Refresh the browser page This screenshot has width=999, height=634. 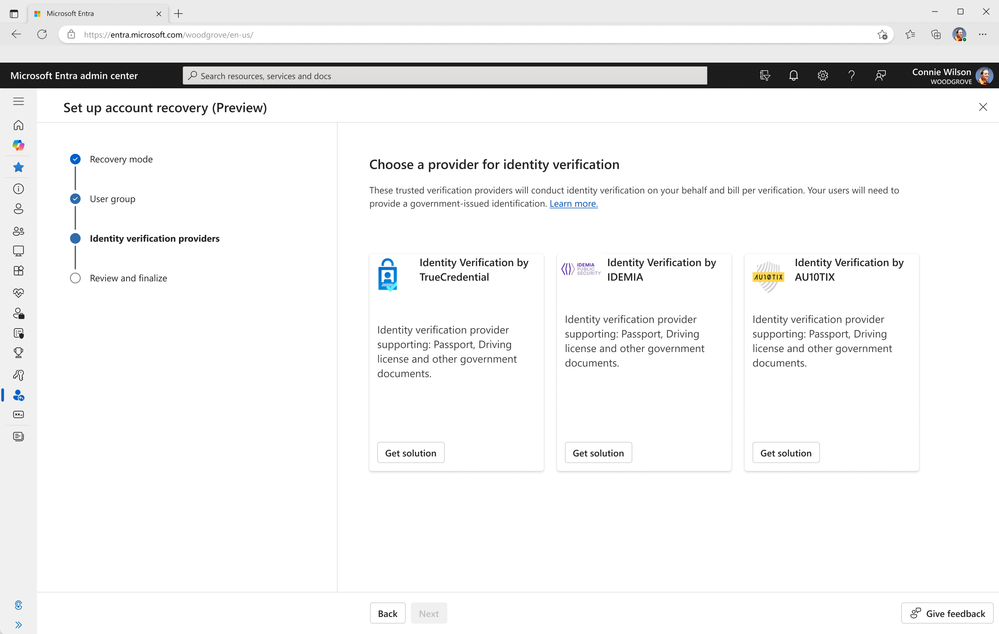[42, 34]
